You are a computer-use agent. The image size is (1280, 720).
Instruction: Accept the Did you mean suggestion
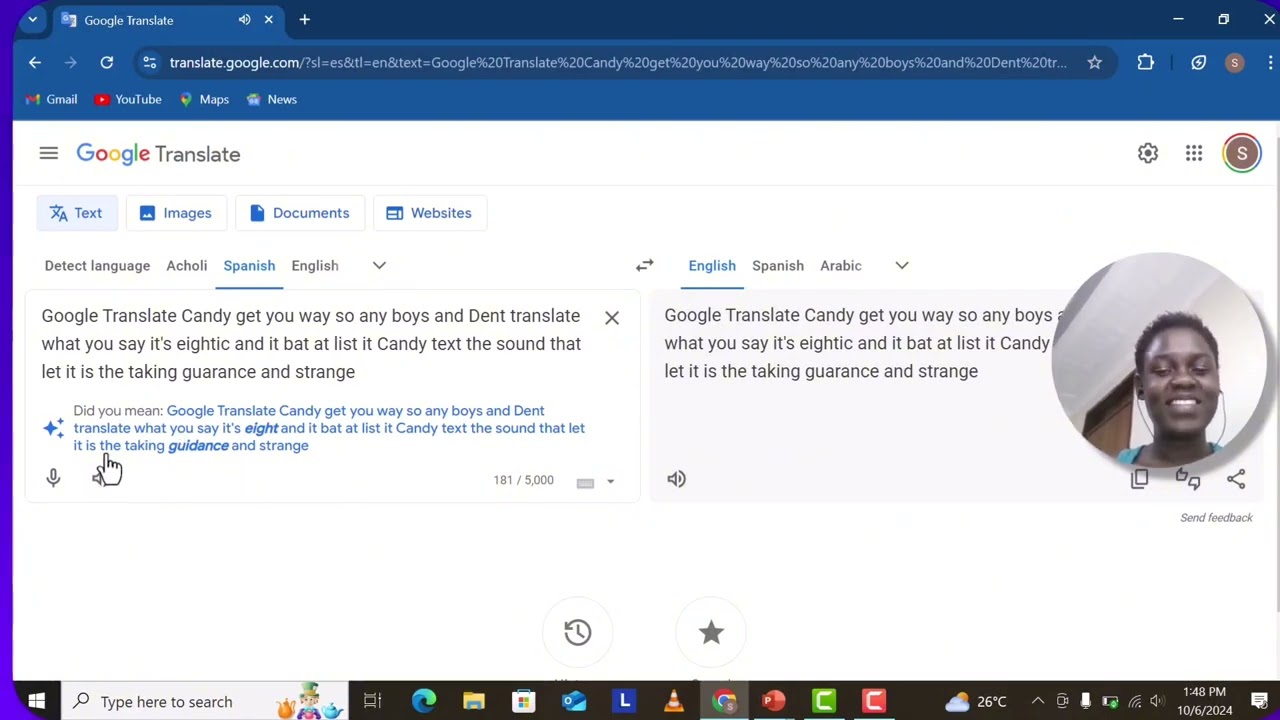click(329, 428)
